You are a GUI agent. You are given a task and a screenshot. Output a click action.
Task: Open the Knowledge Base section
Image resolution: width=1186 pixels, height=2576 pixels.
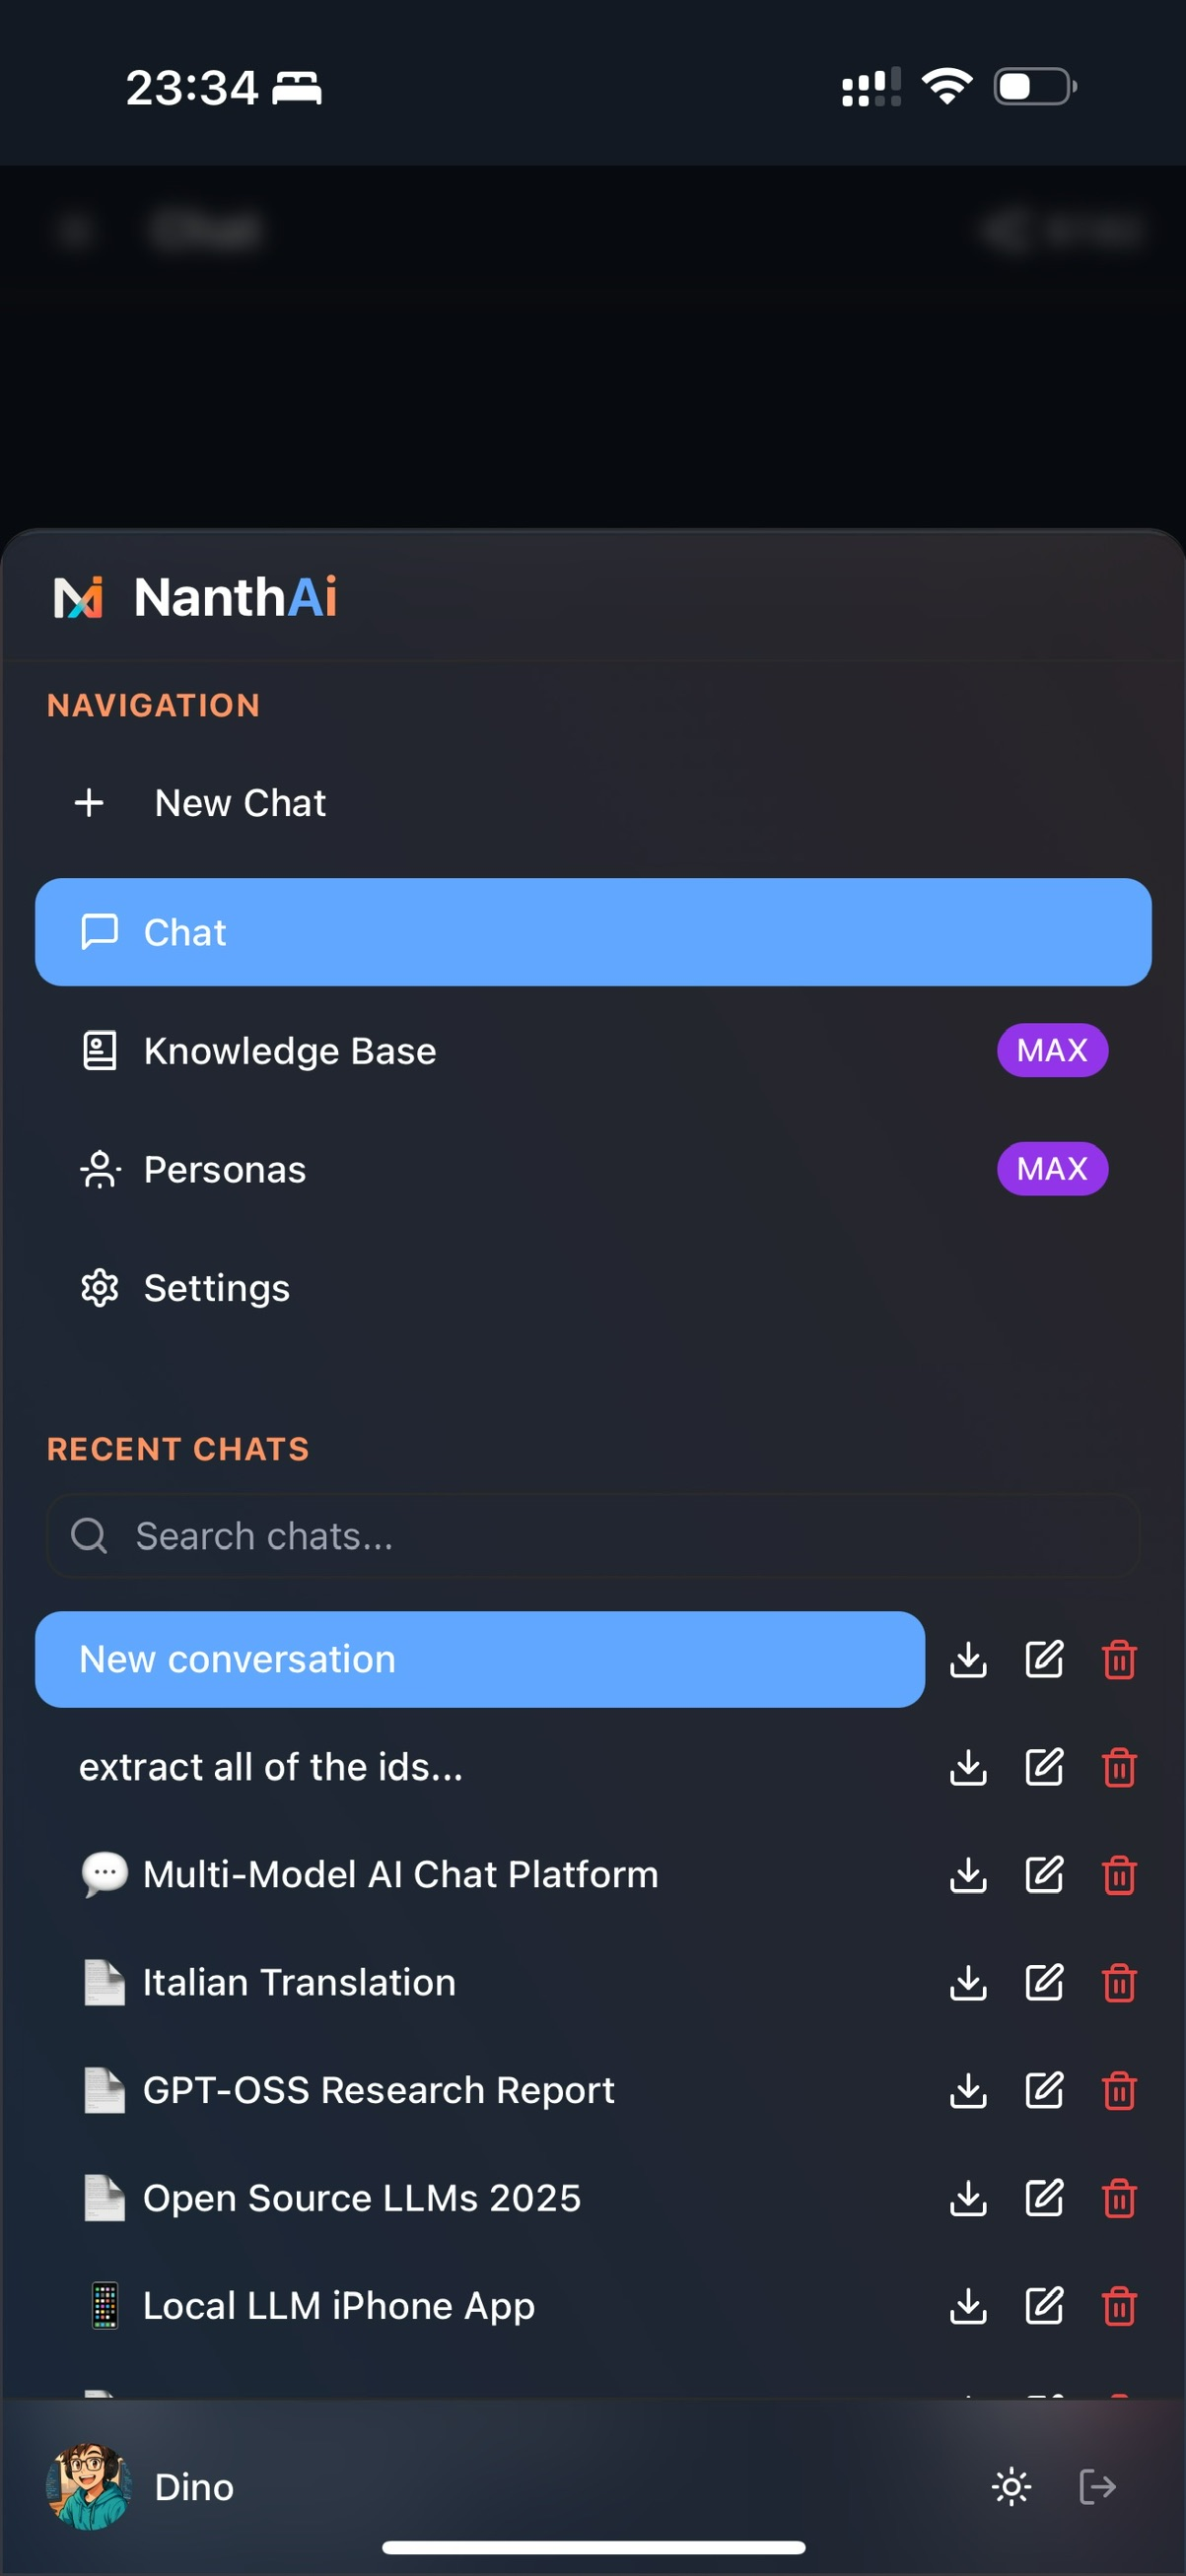point(289,1050)
